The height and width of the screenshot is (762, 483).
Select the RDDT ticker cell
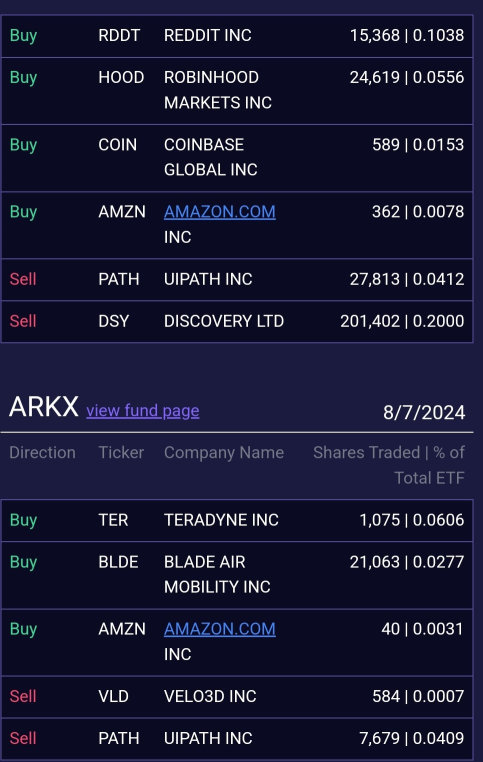click(x=119, y=35)
